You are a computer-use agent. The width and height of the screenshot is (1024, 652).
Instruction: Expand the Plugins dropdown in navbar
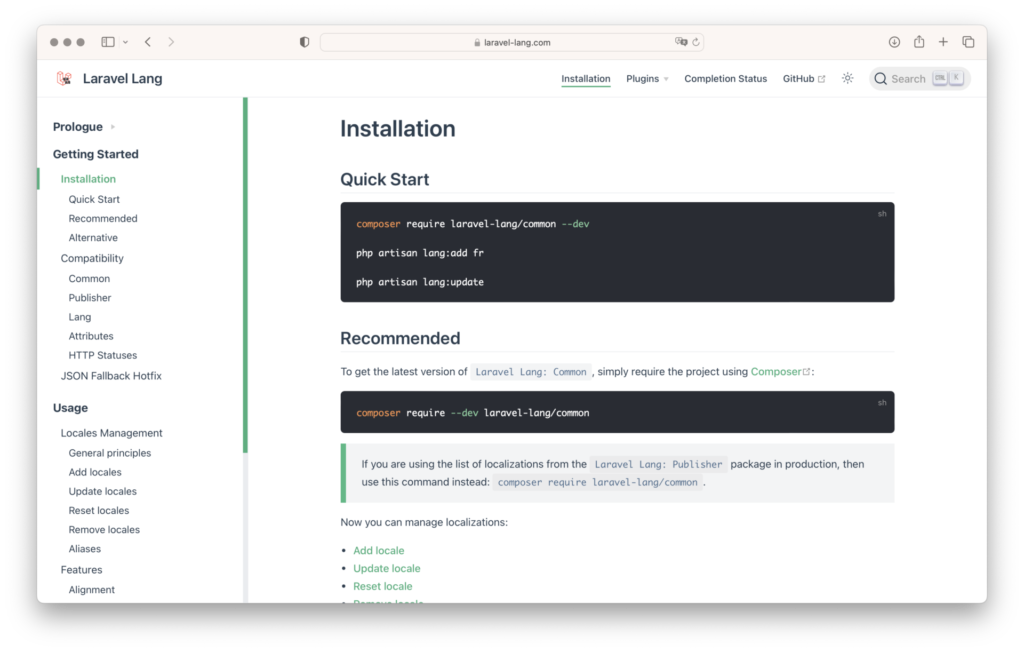(x=647, y=79)
